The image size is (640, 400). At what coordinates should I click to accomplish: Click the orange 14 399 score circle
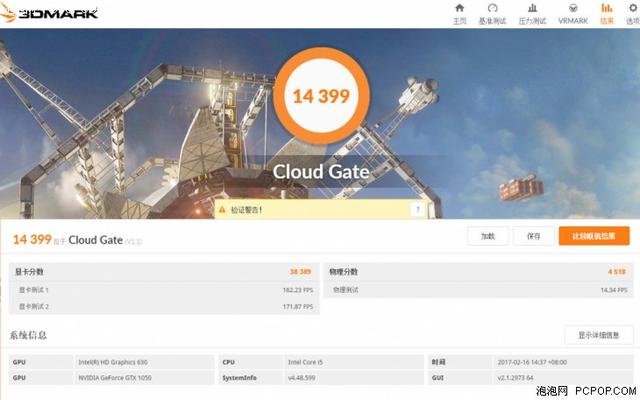(322, 96)
